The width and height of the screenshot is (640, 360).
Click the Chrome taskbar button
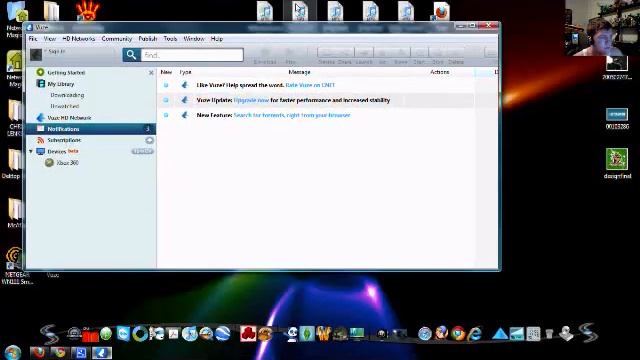[x=60, y=352]
